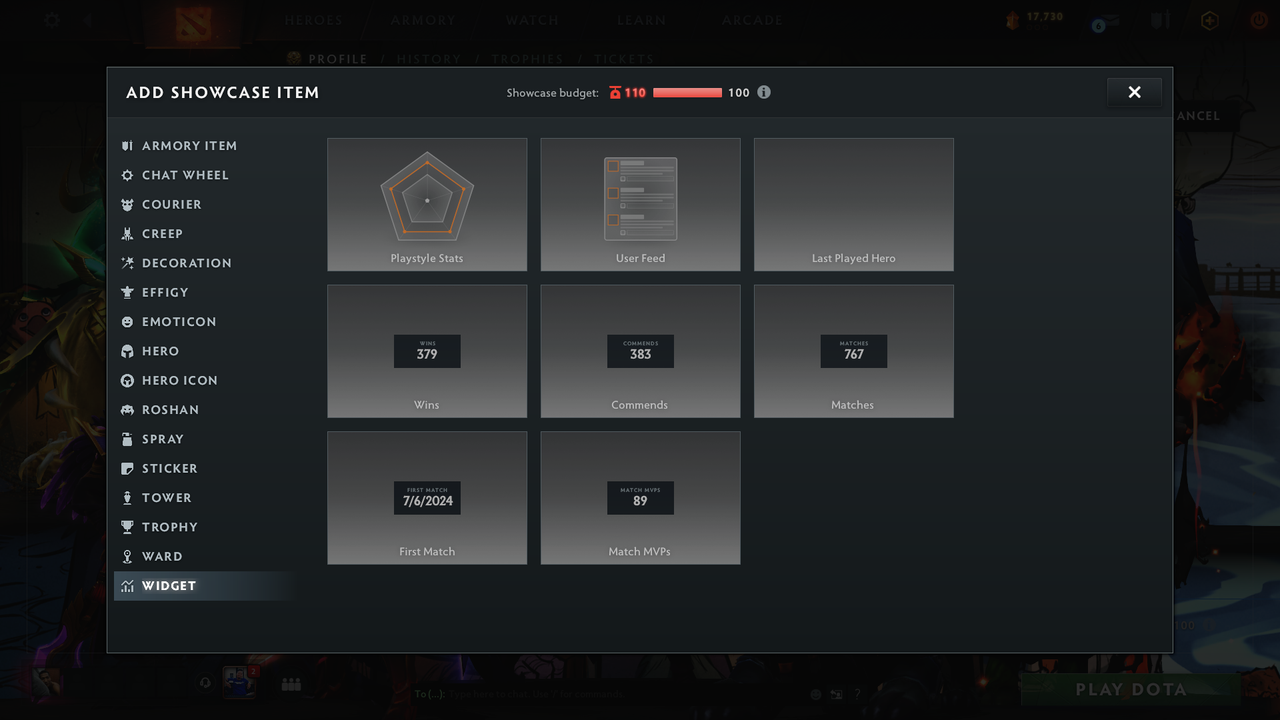Select the Wins widget showing 379
Viewport: 1280px width, 720px height.
pos(427,351)
